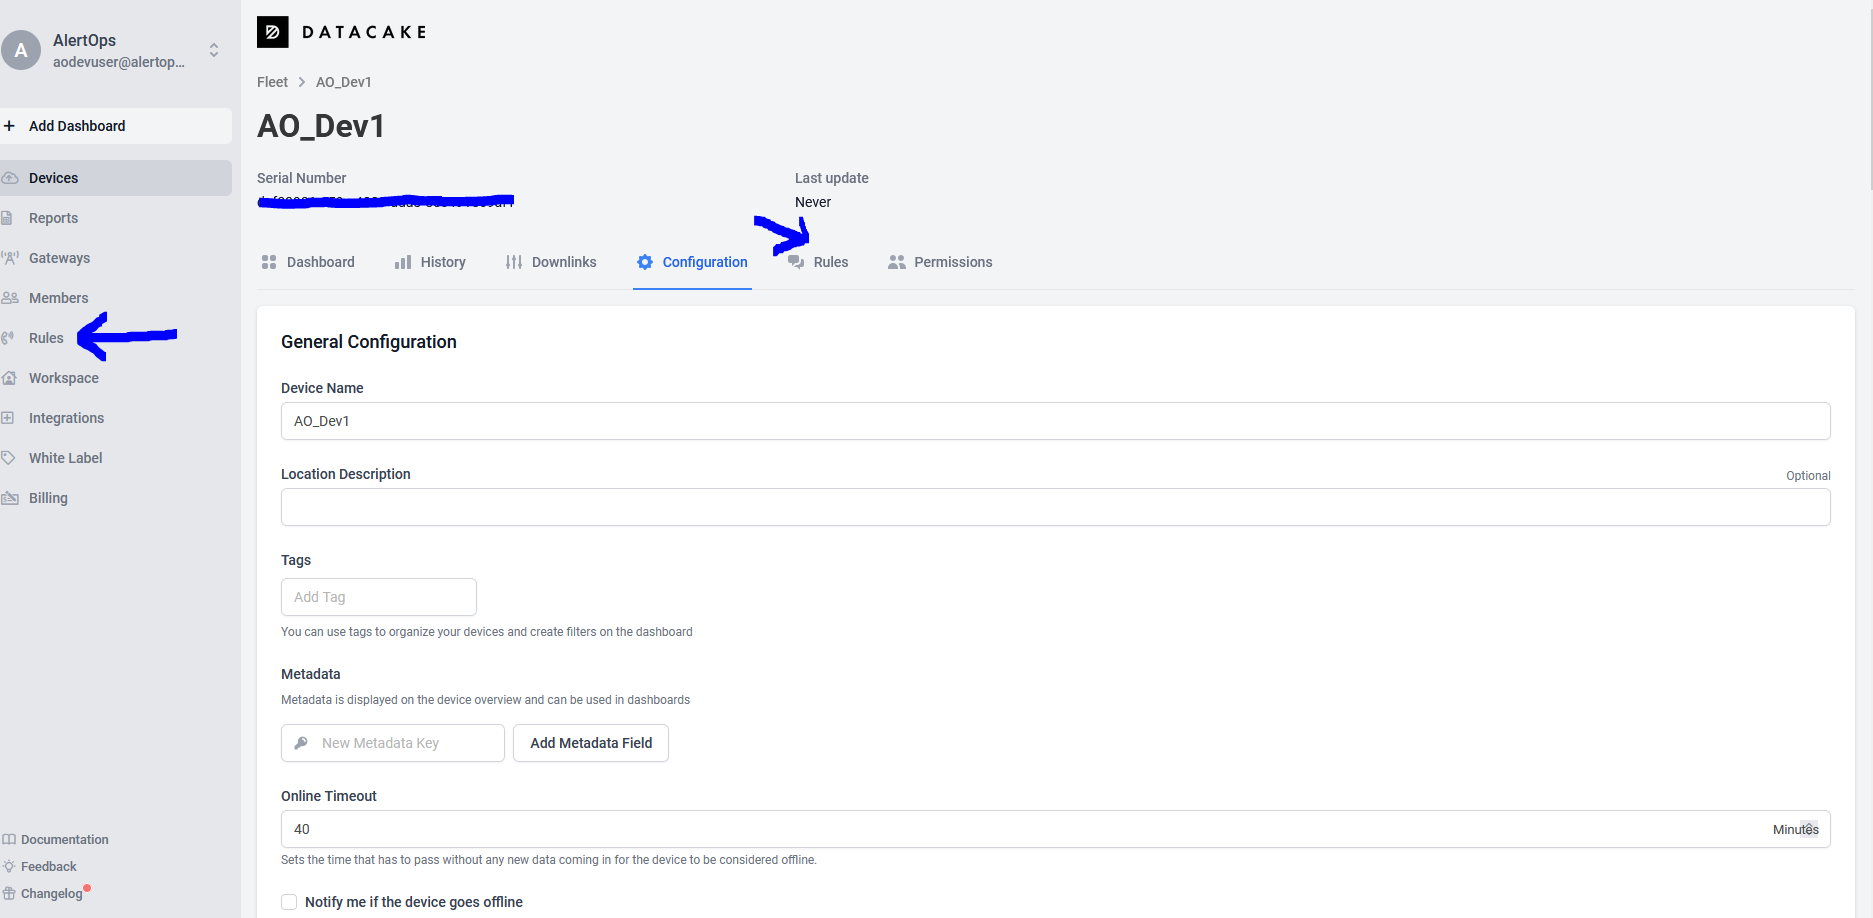Open Reports from the sidebar
The height and width of the screenshot is (918, 1873).
(x=53, y=218)
